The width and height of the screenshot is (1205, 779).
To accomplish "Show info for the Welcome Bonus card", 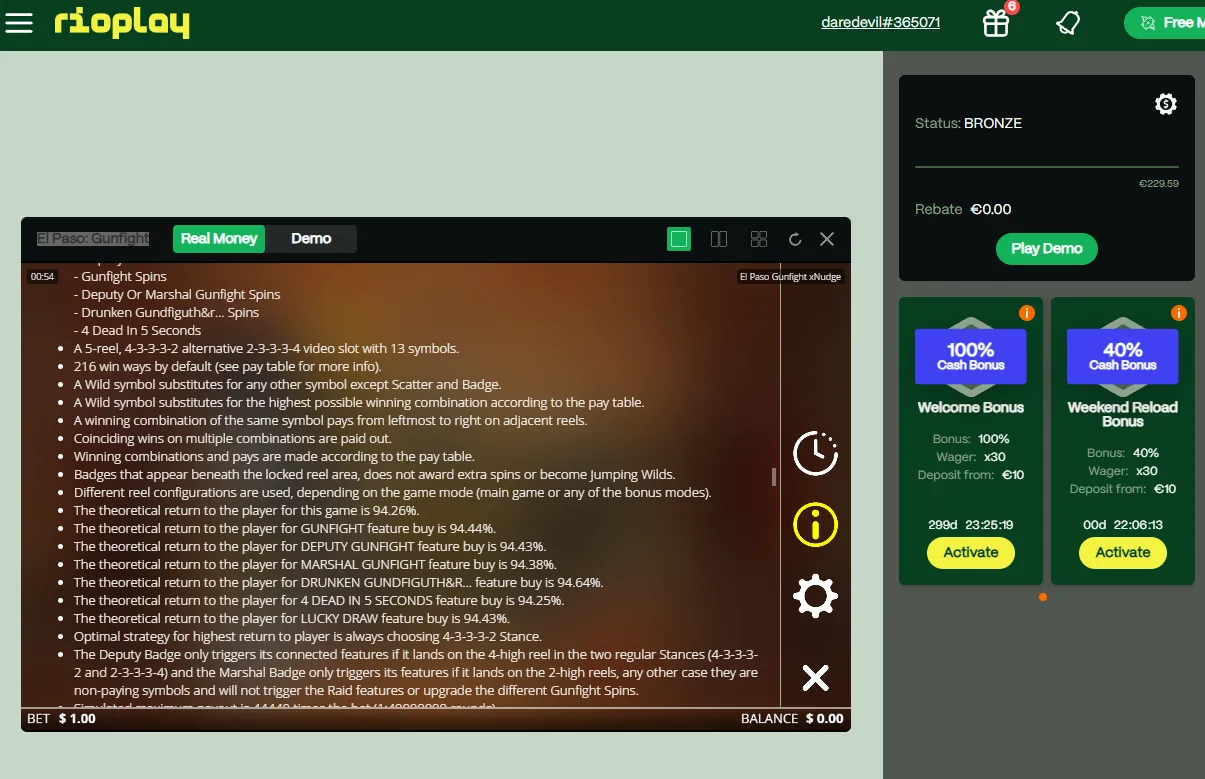I will (x=1027, y=313).
